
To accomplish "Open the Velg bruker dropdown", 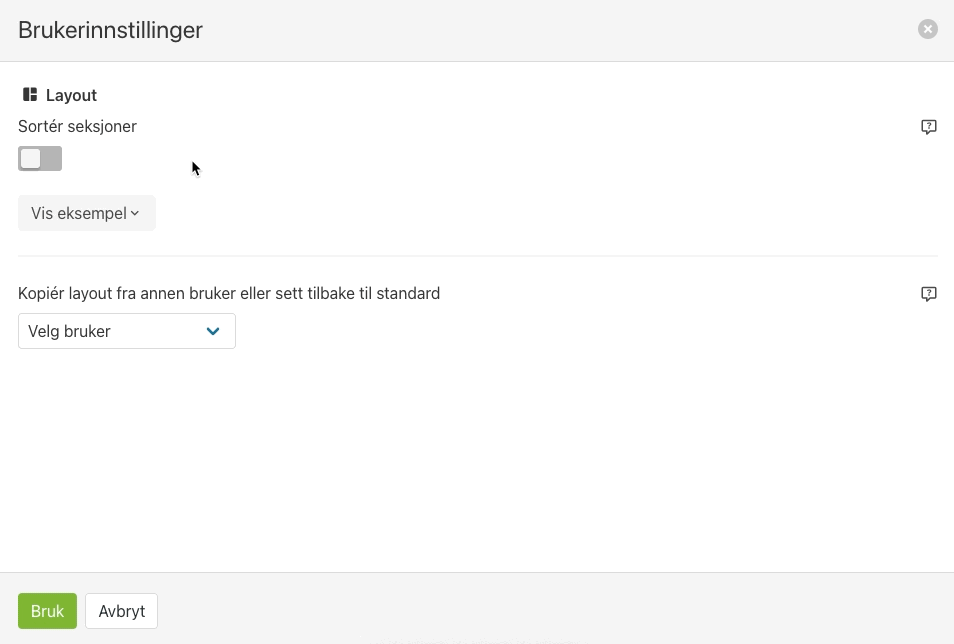I will click(127, 331).
